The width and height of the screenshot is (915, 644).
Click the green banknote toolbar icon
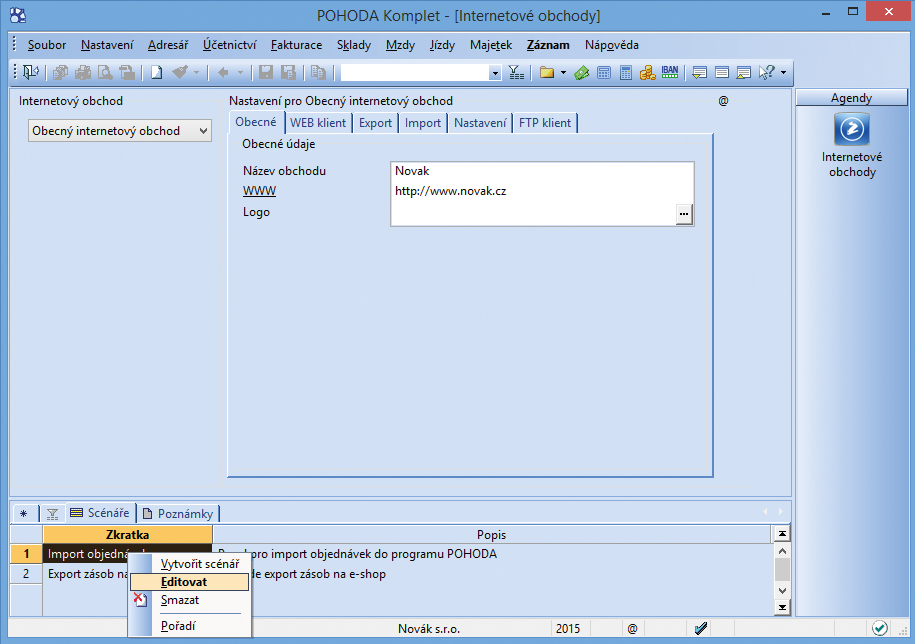tap(582, 72)
